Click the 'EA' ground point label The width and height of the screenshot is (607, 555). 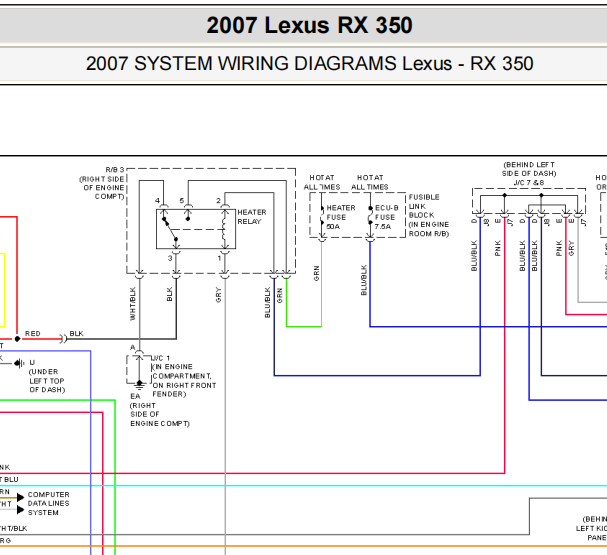point(135,396)
